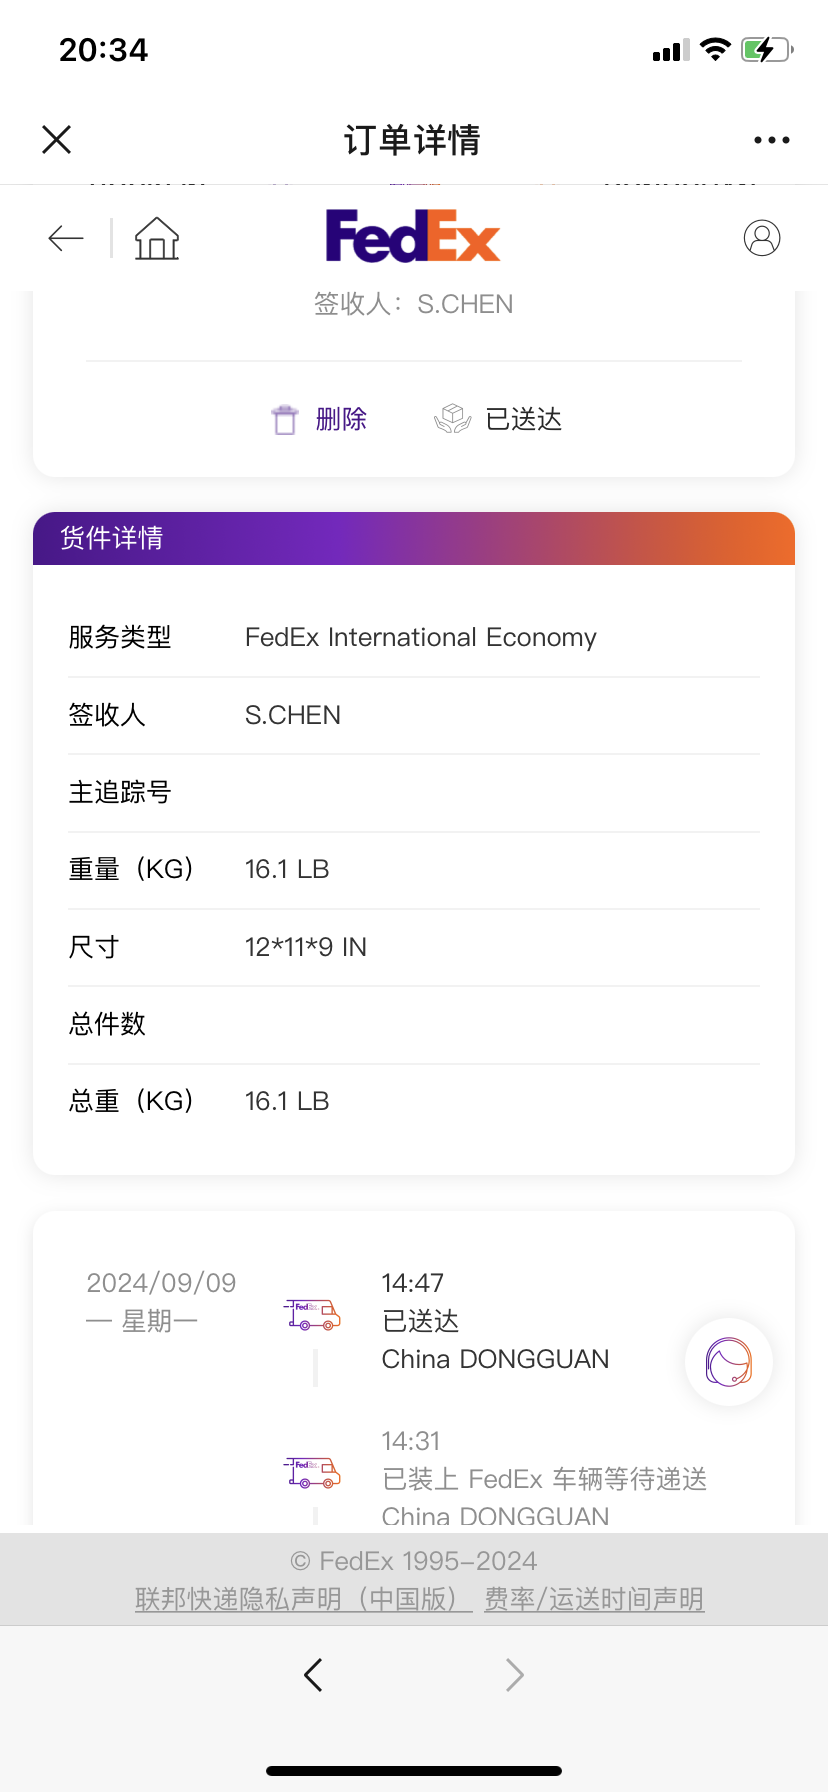Tap the 14:47 delivery truck icon

coord(313,1314)
